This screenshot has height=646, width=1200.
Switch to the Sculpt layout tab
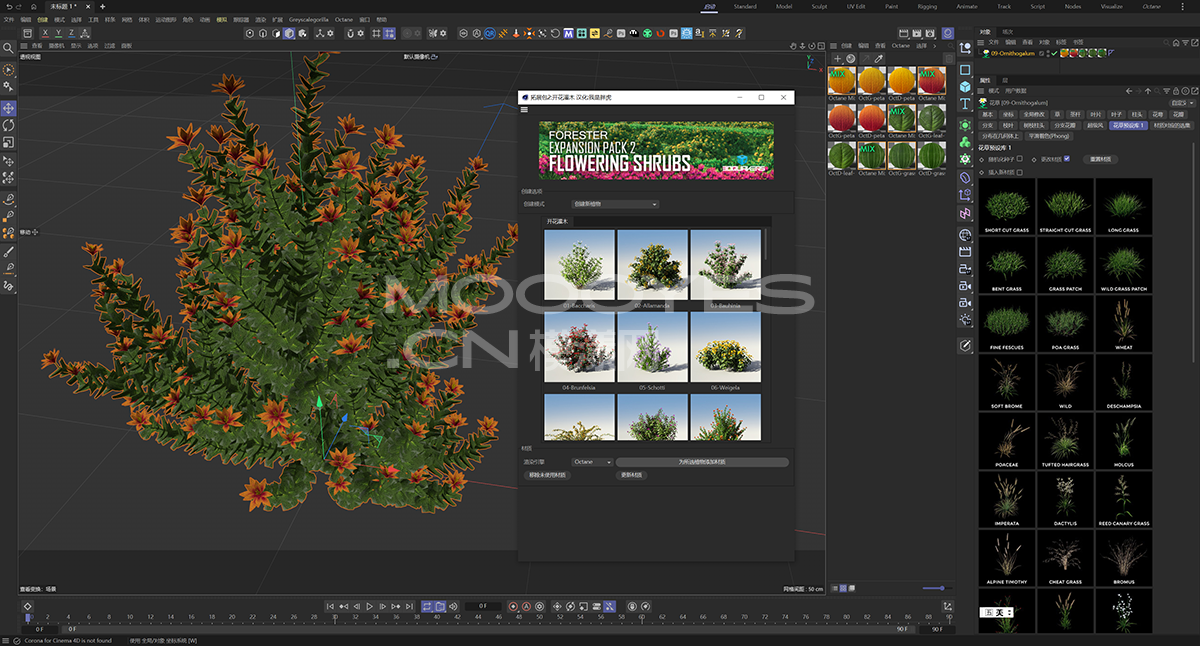point(819,6)
